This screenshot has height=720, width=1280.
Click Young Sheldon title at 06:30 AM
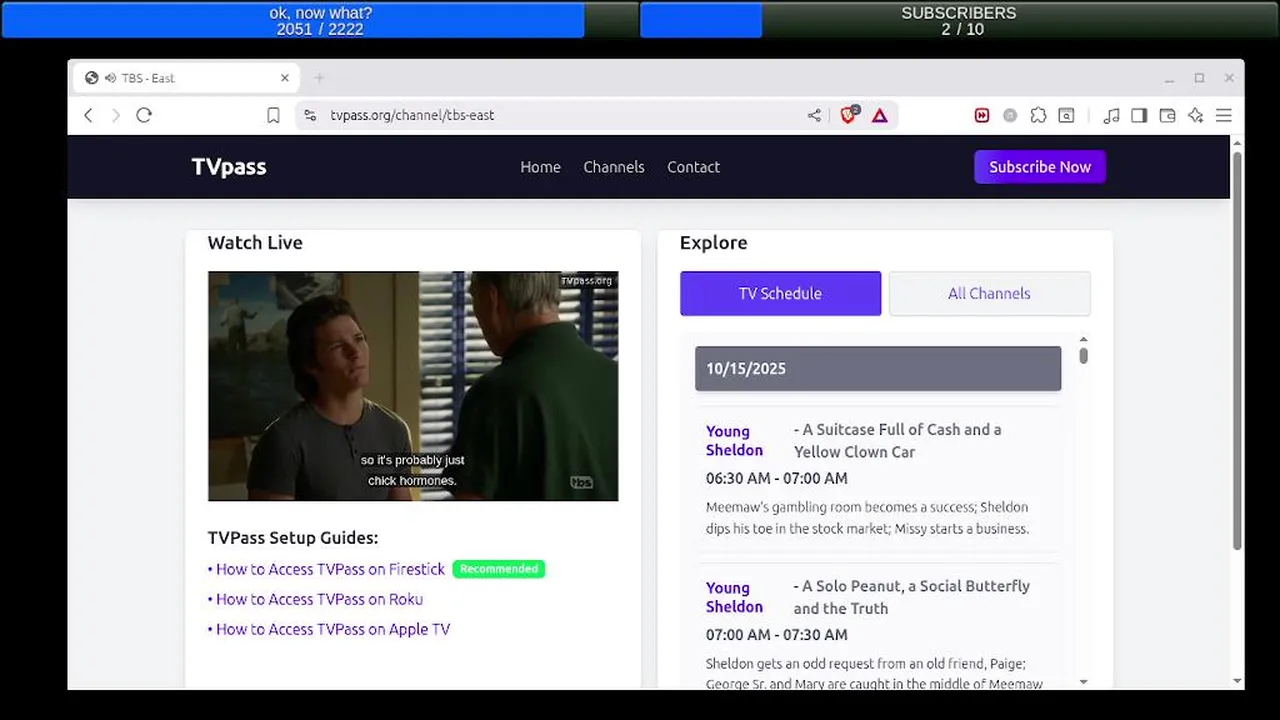734,441
